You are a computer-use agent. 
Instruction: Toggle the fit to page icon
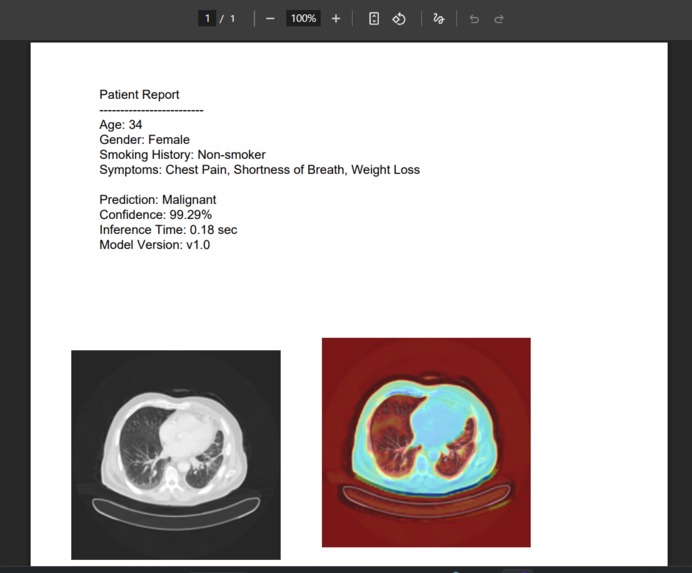[x=374, y=19]
